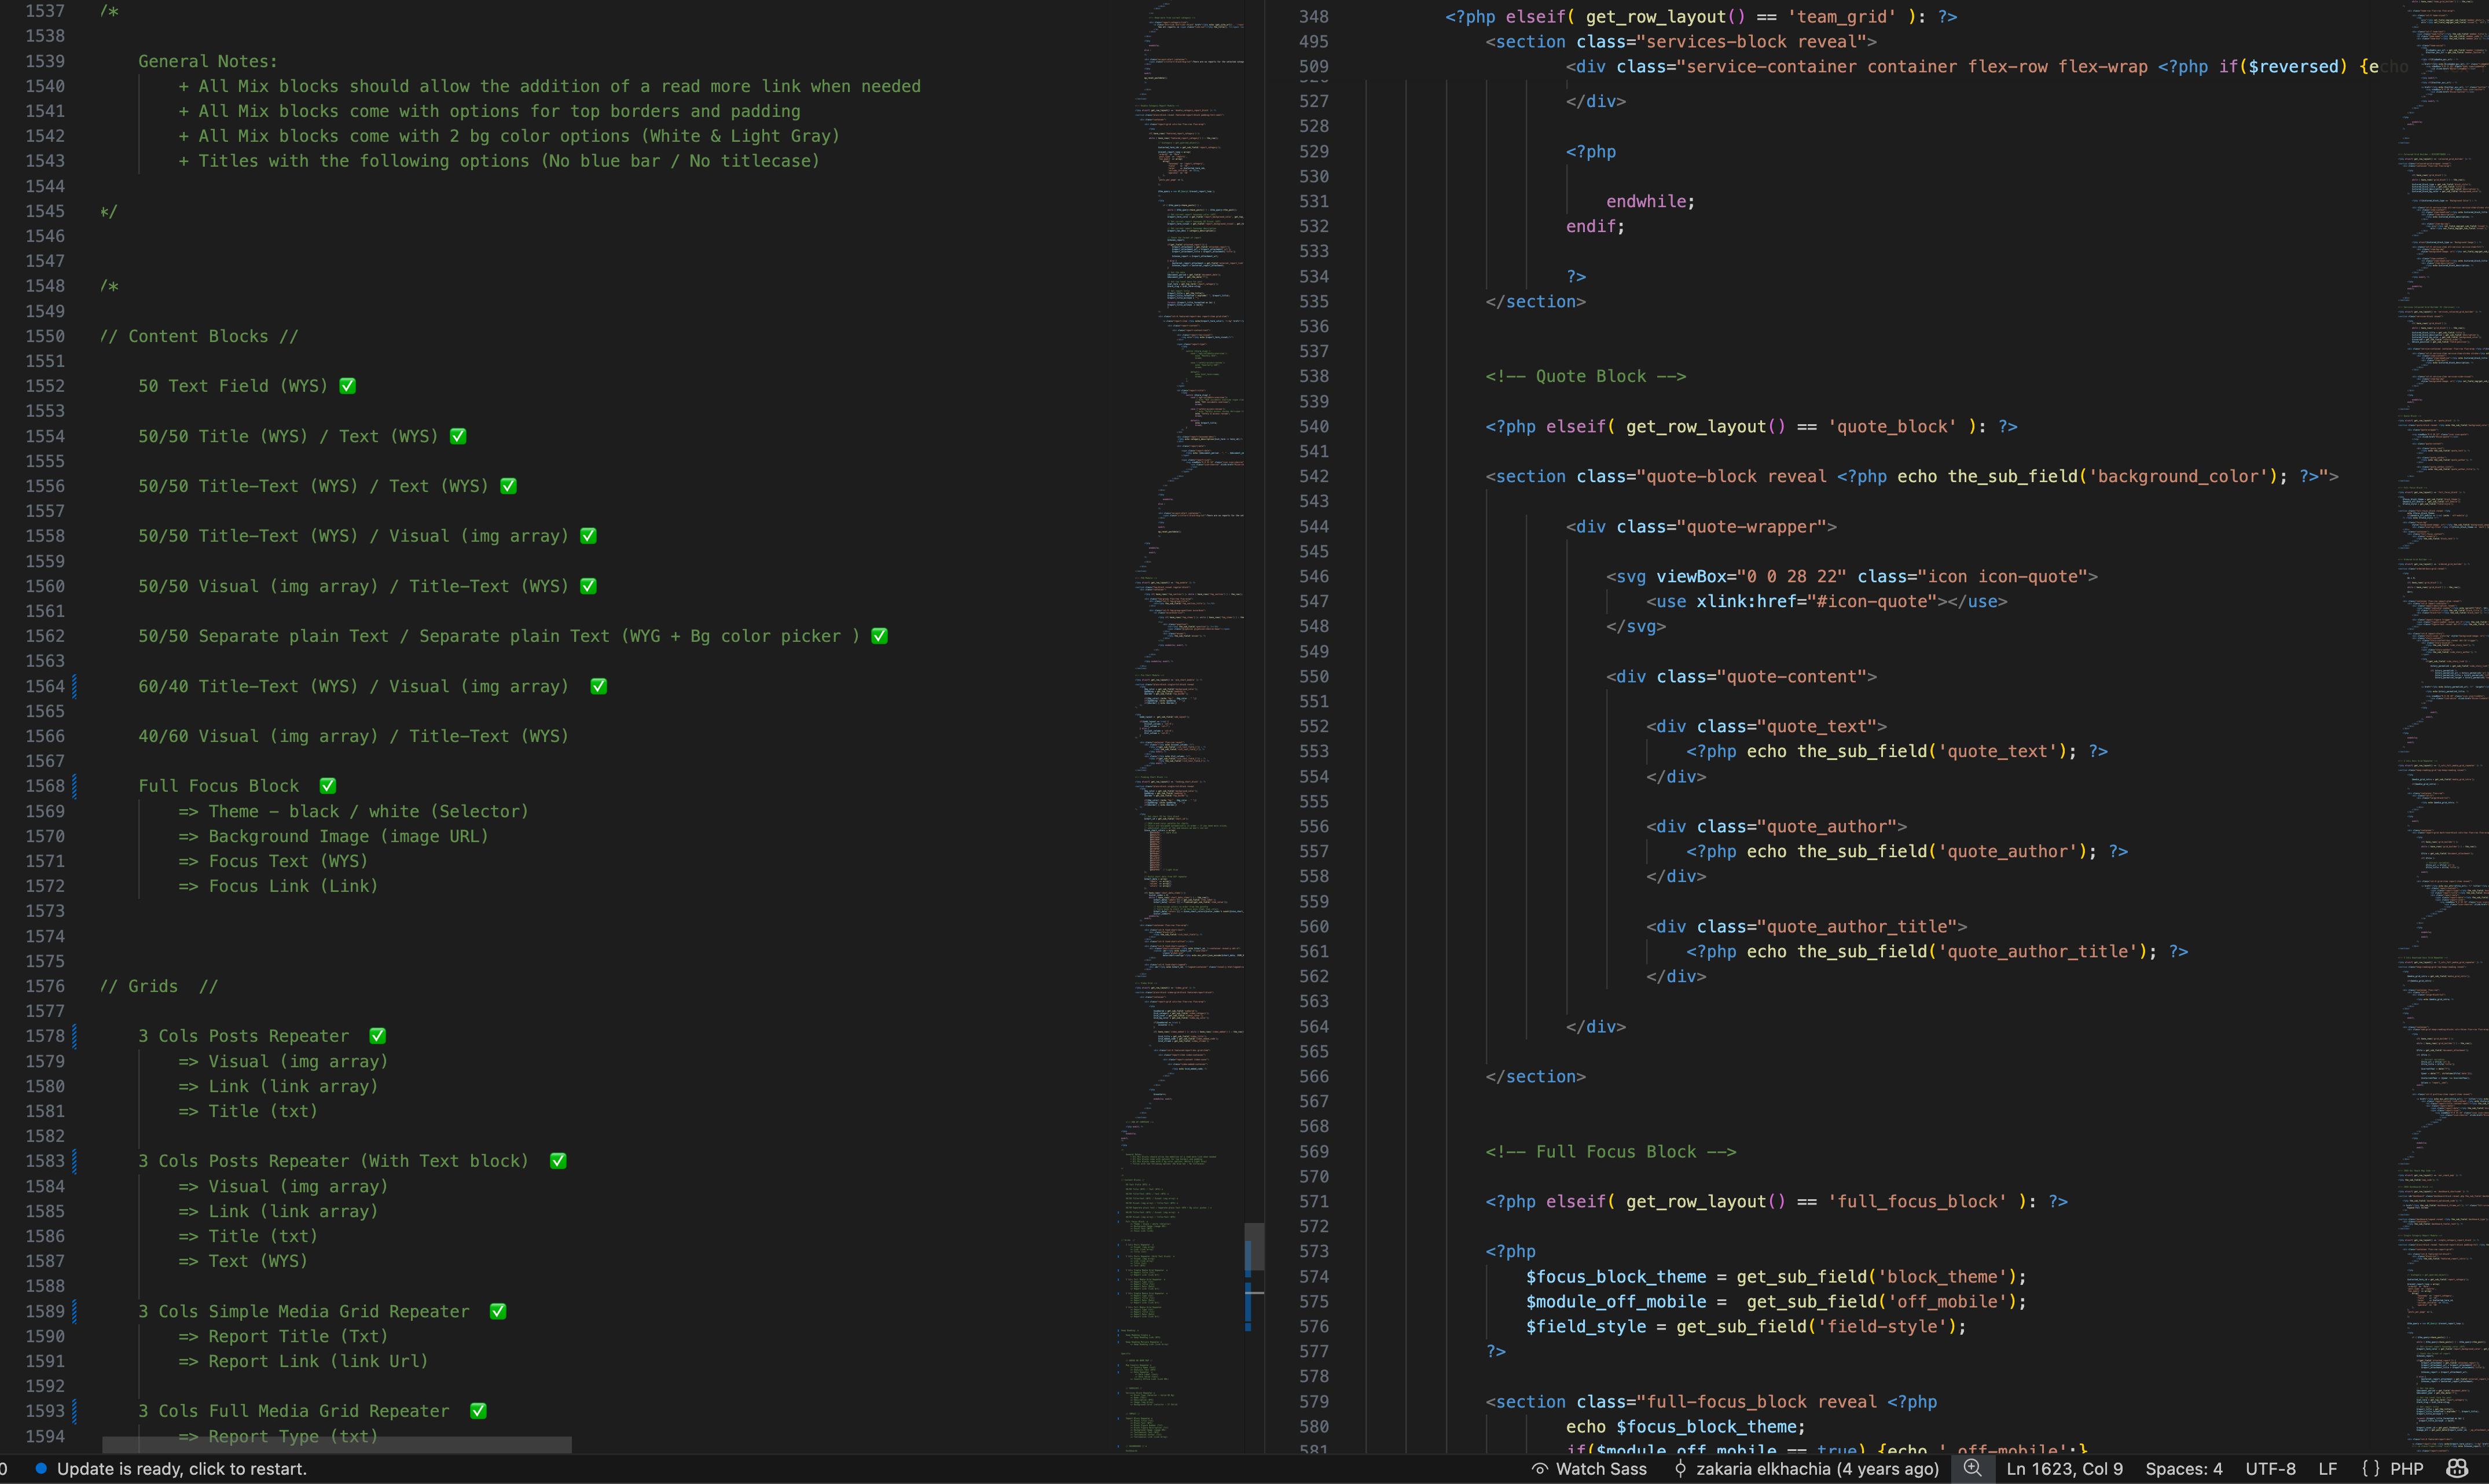This screenshot has width=2489, height=1484.
Task: Click the git commit icon beside zakaria elkhachia
Action: click(1680, 1469)
